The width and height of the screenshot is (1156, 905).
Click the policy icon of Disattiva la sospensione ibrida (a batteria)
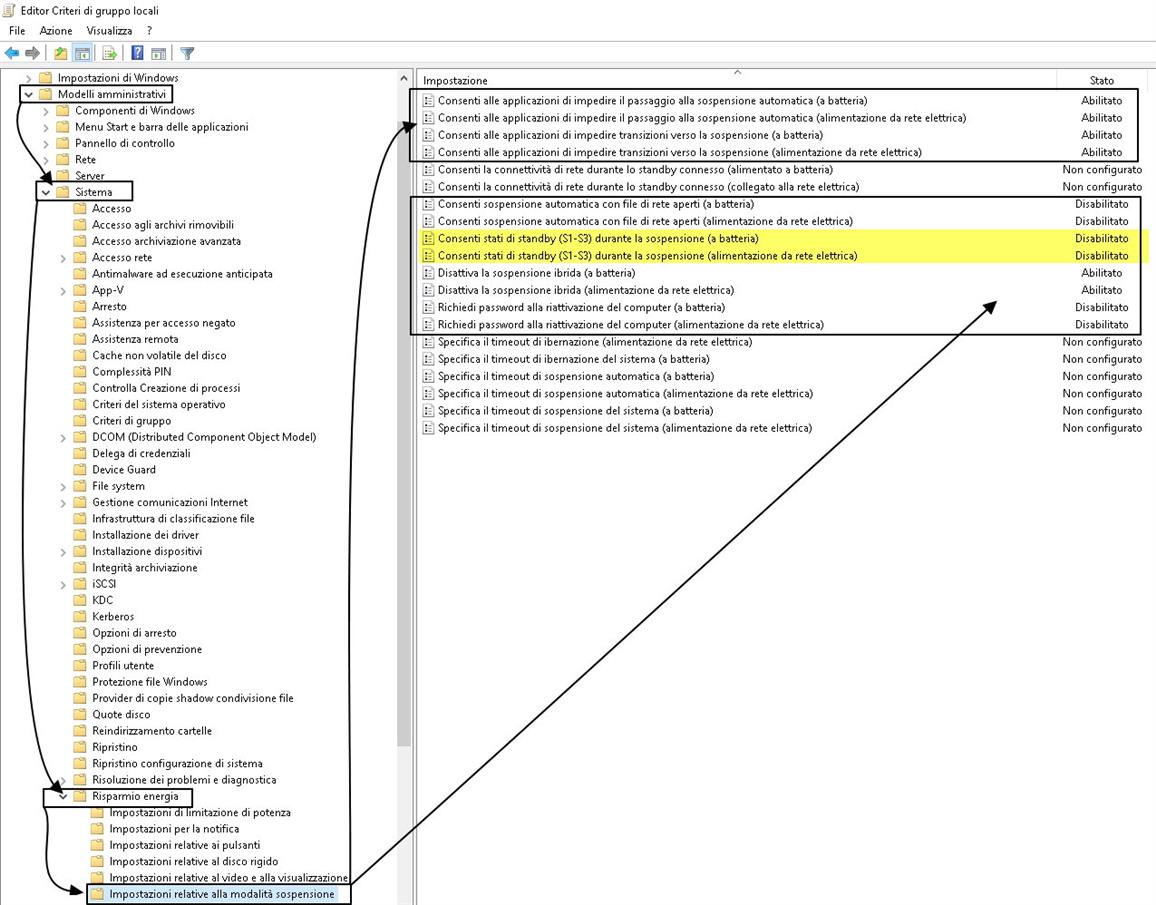tap(428, 273)
